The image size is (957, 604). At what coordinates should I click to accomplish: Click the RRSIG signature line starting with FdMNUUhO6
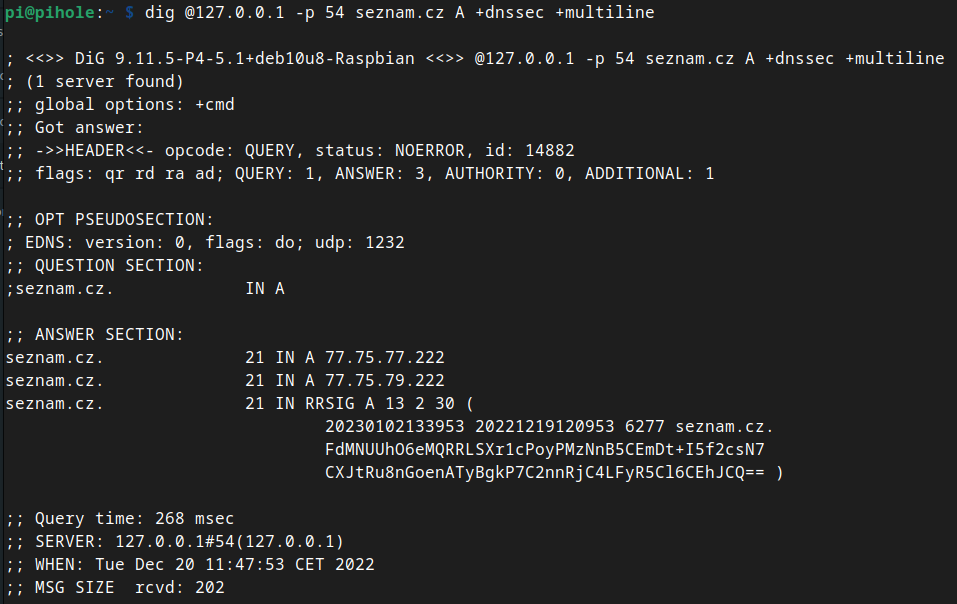(x=545, y=449)
